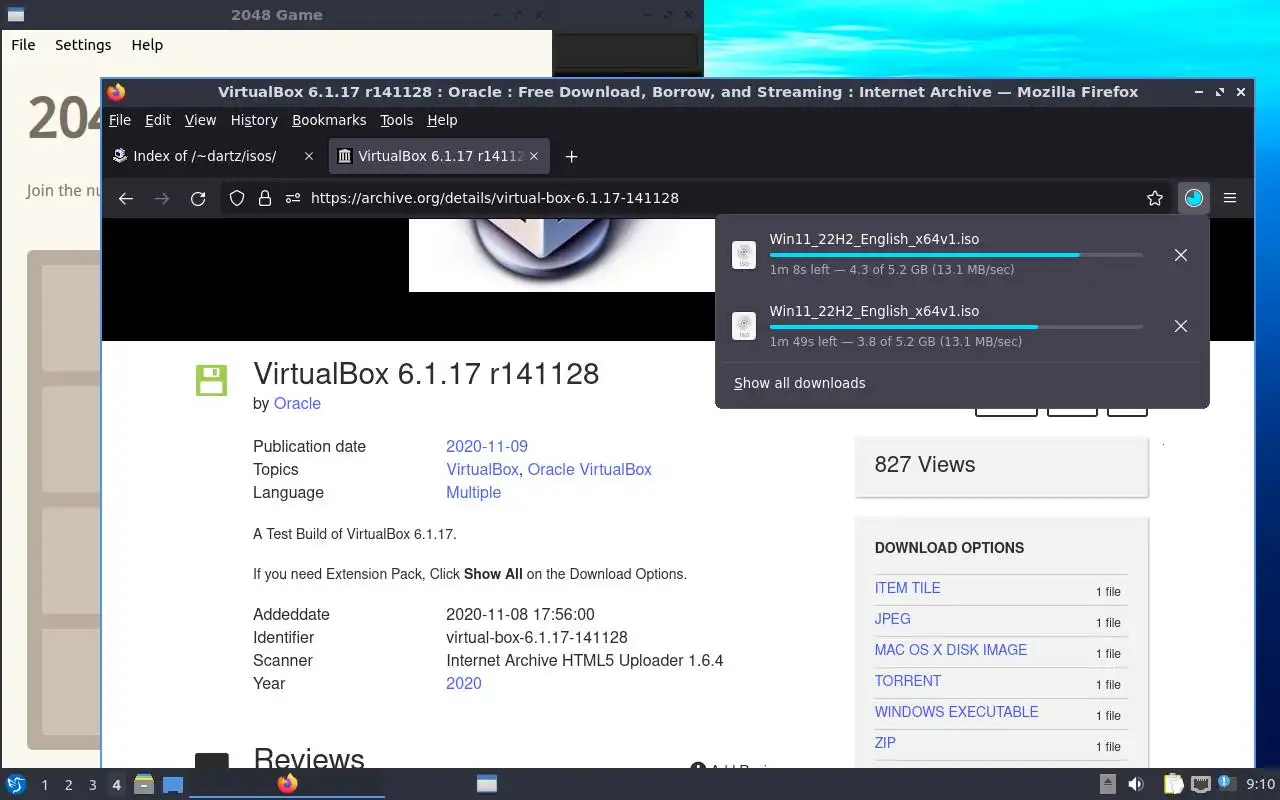Click ISO file icon of 3.8 GB download
Image resolution: width=1280 pixels, height=800 pixels.
[x=744, y=326]
